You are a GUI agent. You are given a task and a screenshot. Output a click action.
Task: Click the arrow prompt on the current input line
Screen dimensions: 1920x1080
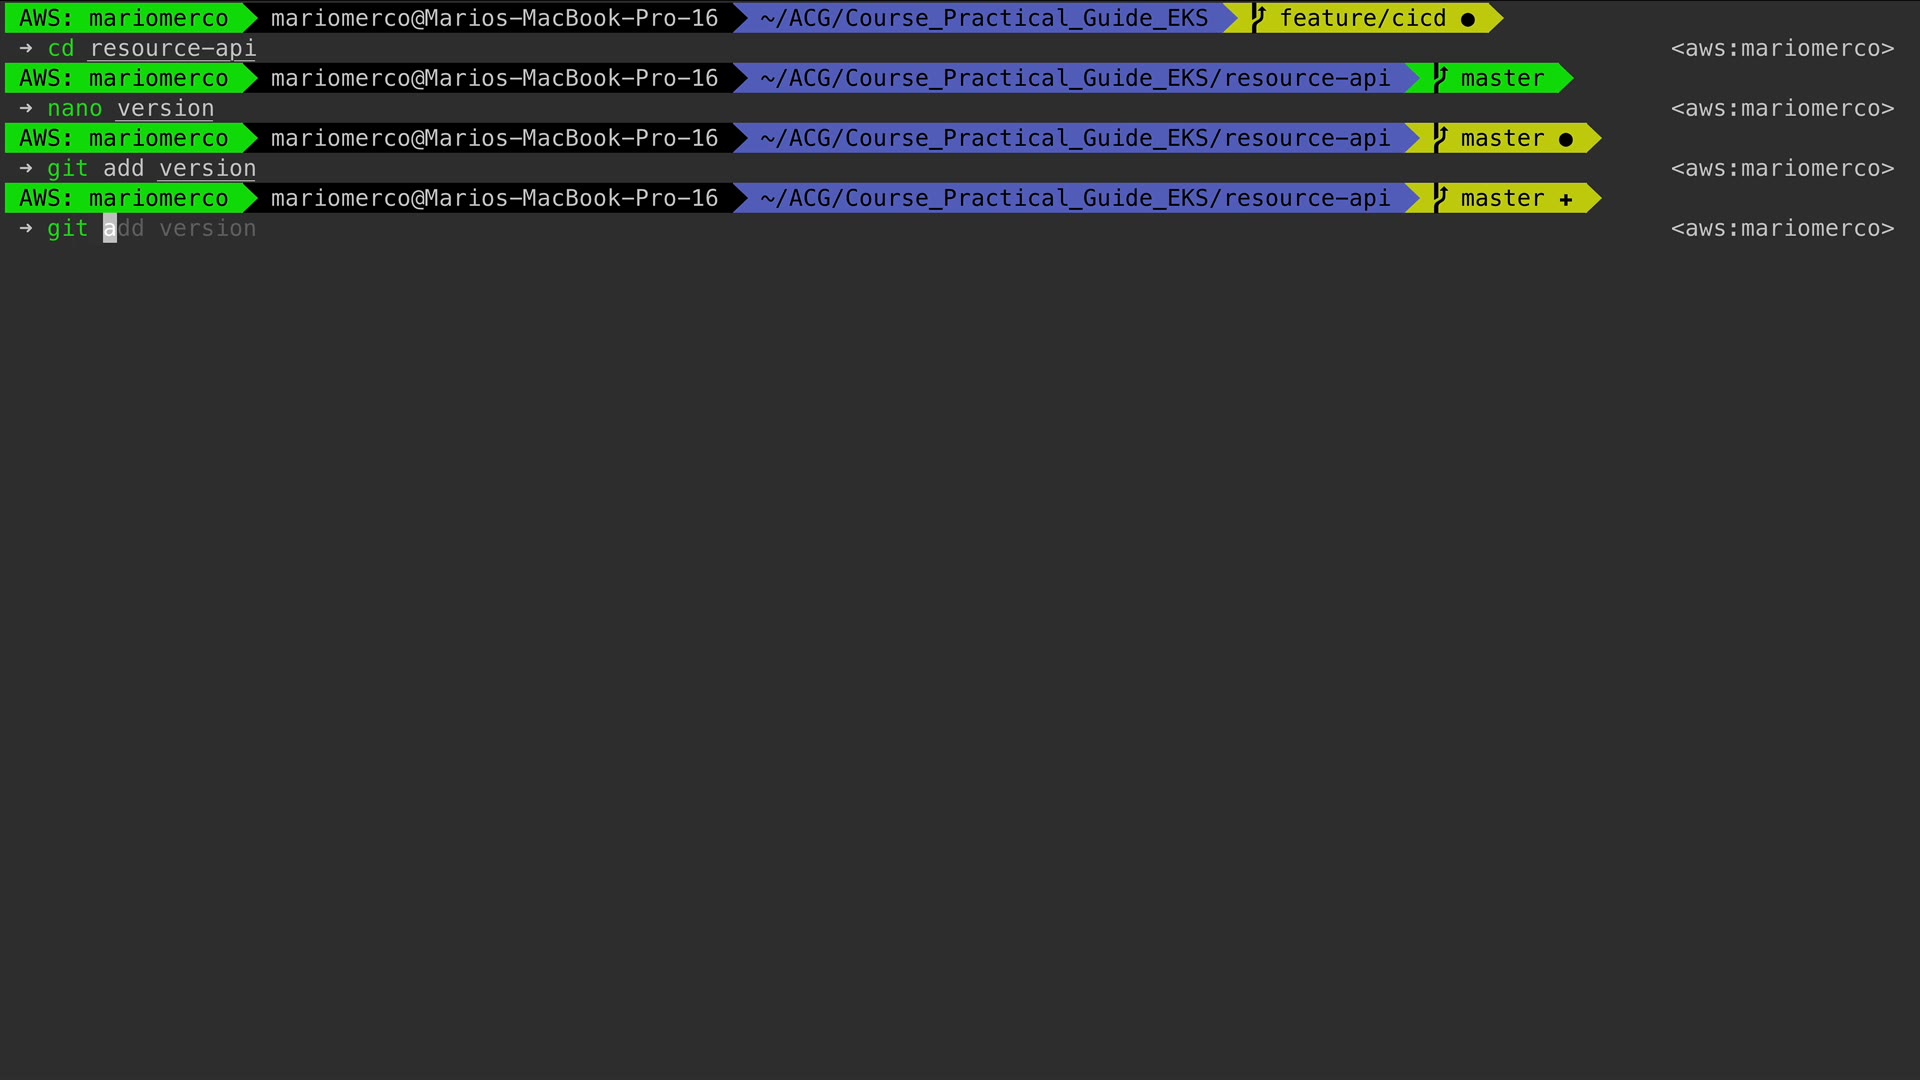tap(26, 228)
